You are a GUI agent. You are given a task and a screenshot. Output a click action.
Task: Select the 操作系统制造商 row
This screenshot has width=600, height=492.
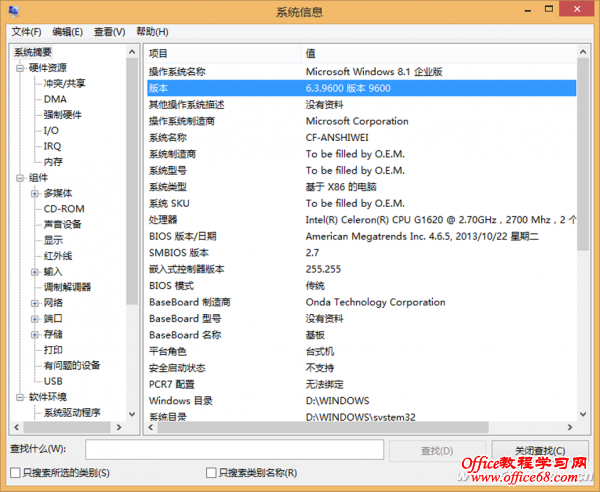[362, 121]
